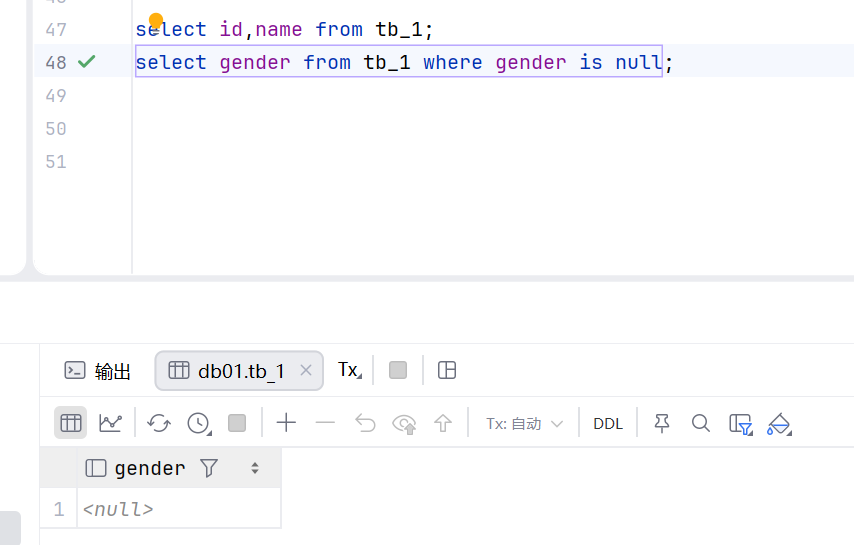Open the column filter table icon
This screenshot has width=854, height=545.
coord(741,424)
